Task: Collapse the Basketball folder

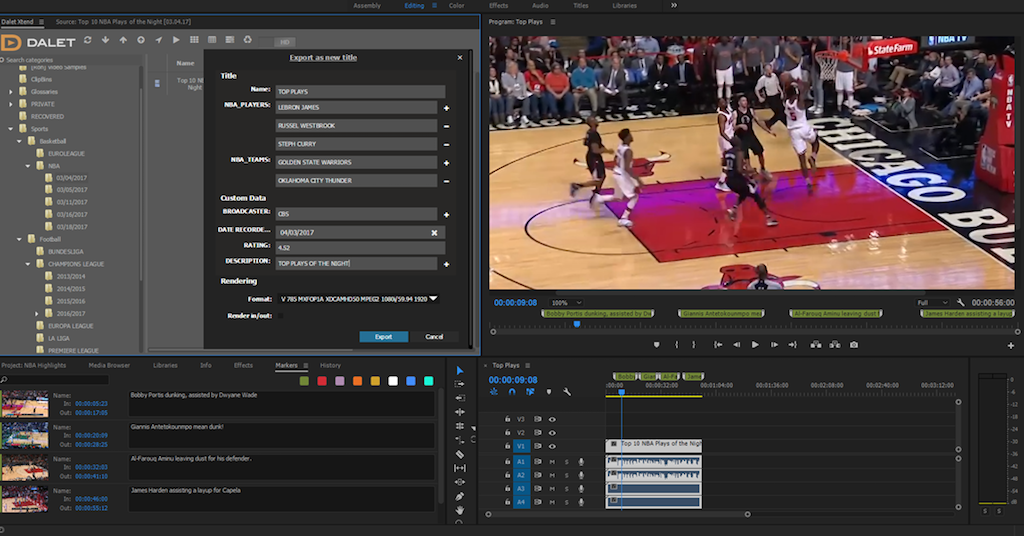Action: point(19,141)
